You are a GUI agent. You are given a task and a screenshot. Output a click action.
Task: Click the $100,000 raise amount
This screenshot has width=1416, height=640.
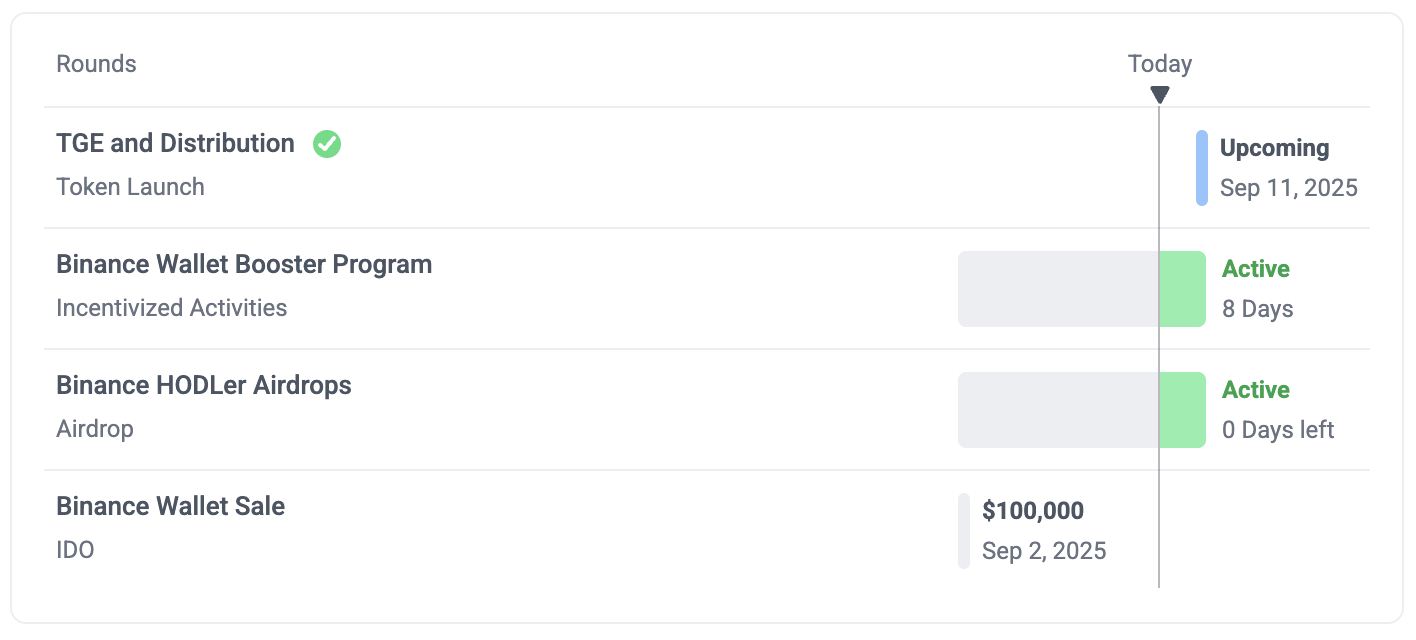click(1033, 511)
